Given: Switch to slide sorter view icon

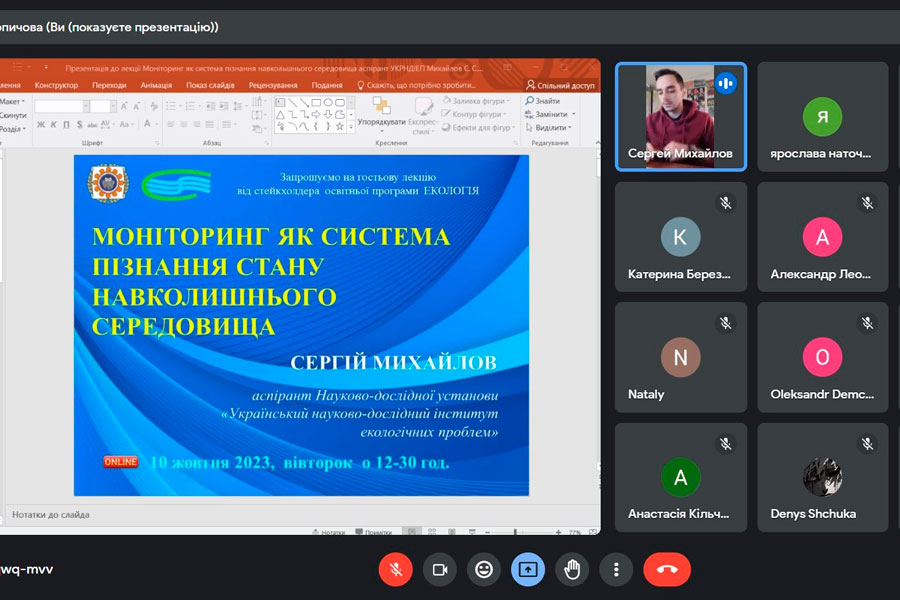Looking at the screenshot, I should click(432, 532).
